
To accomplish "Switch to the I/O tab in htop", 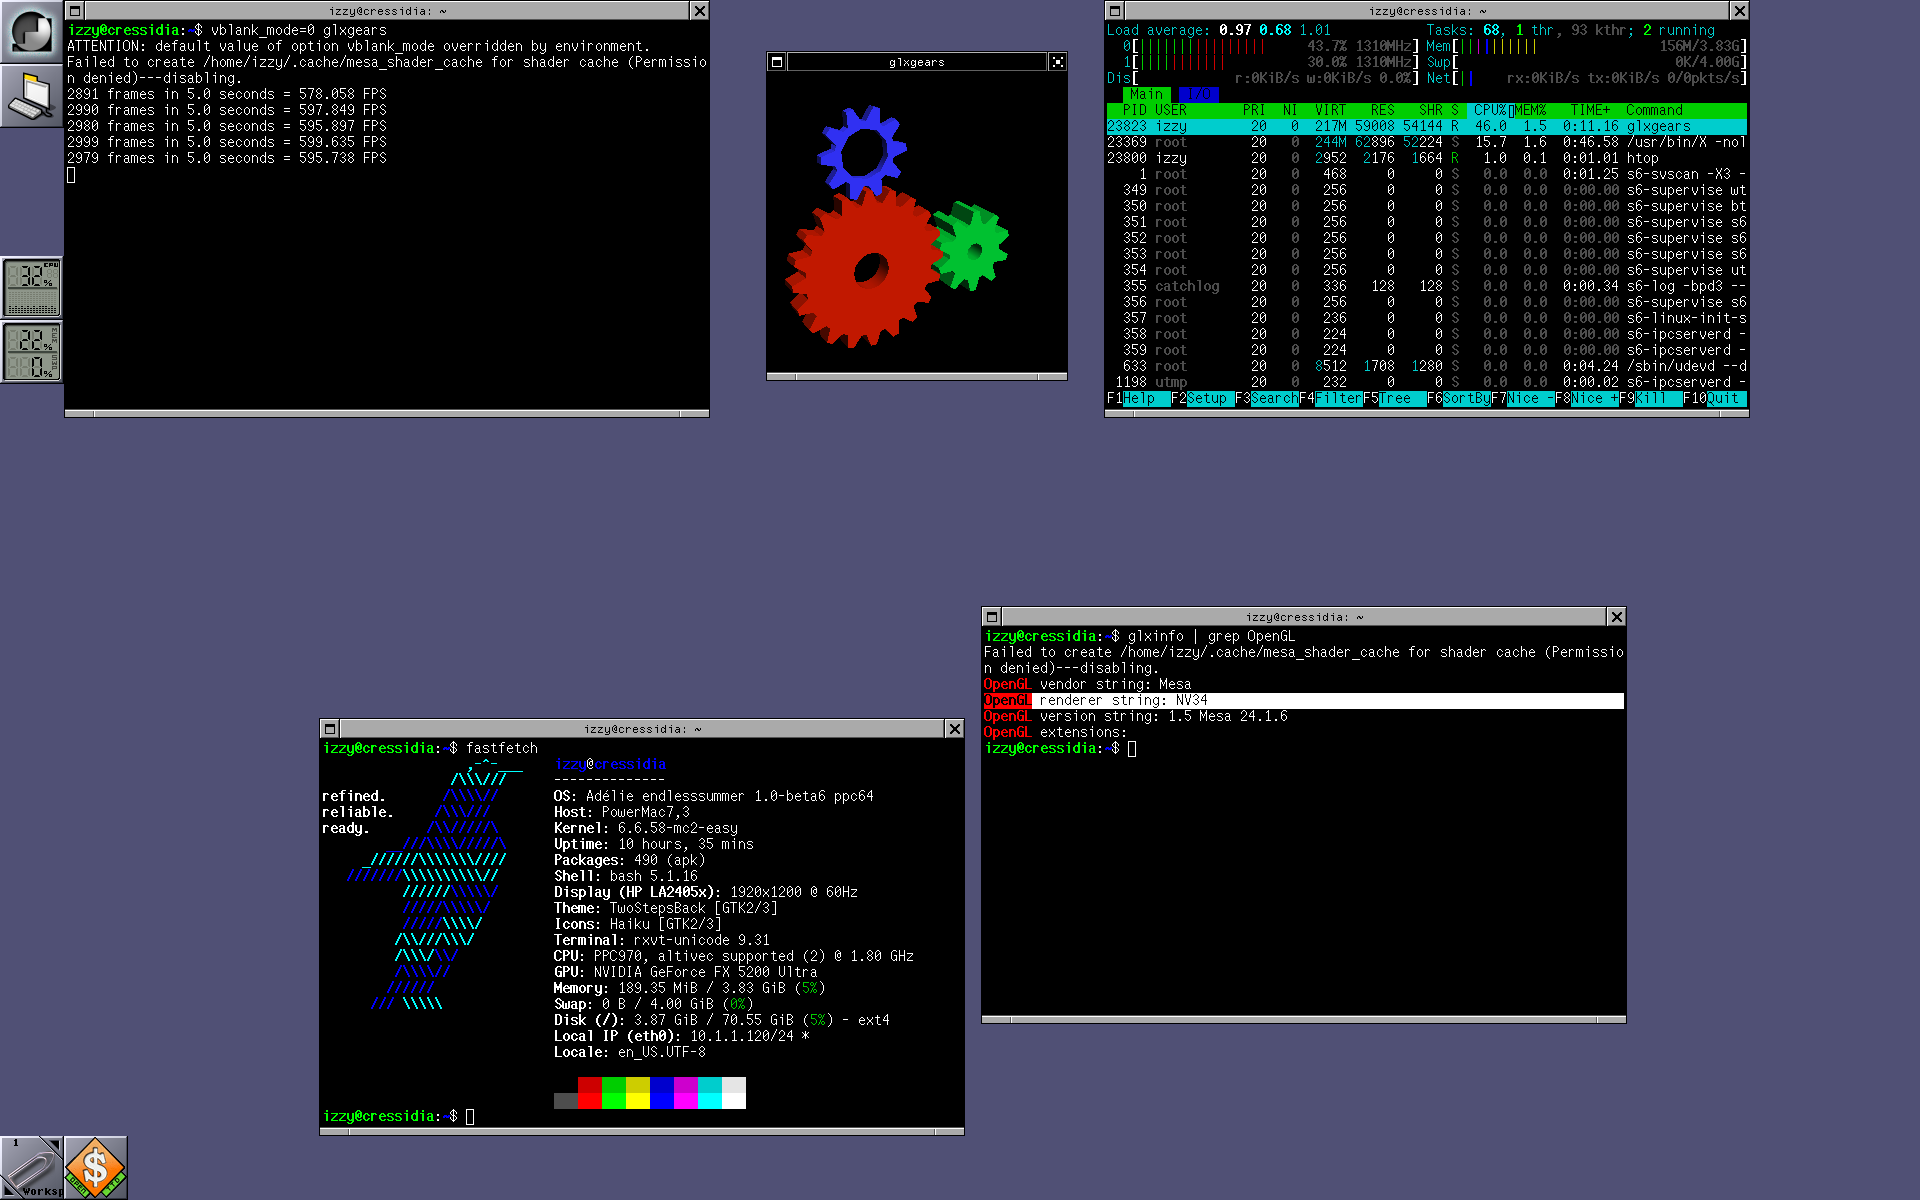I will click(1198, 94).
